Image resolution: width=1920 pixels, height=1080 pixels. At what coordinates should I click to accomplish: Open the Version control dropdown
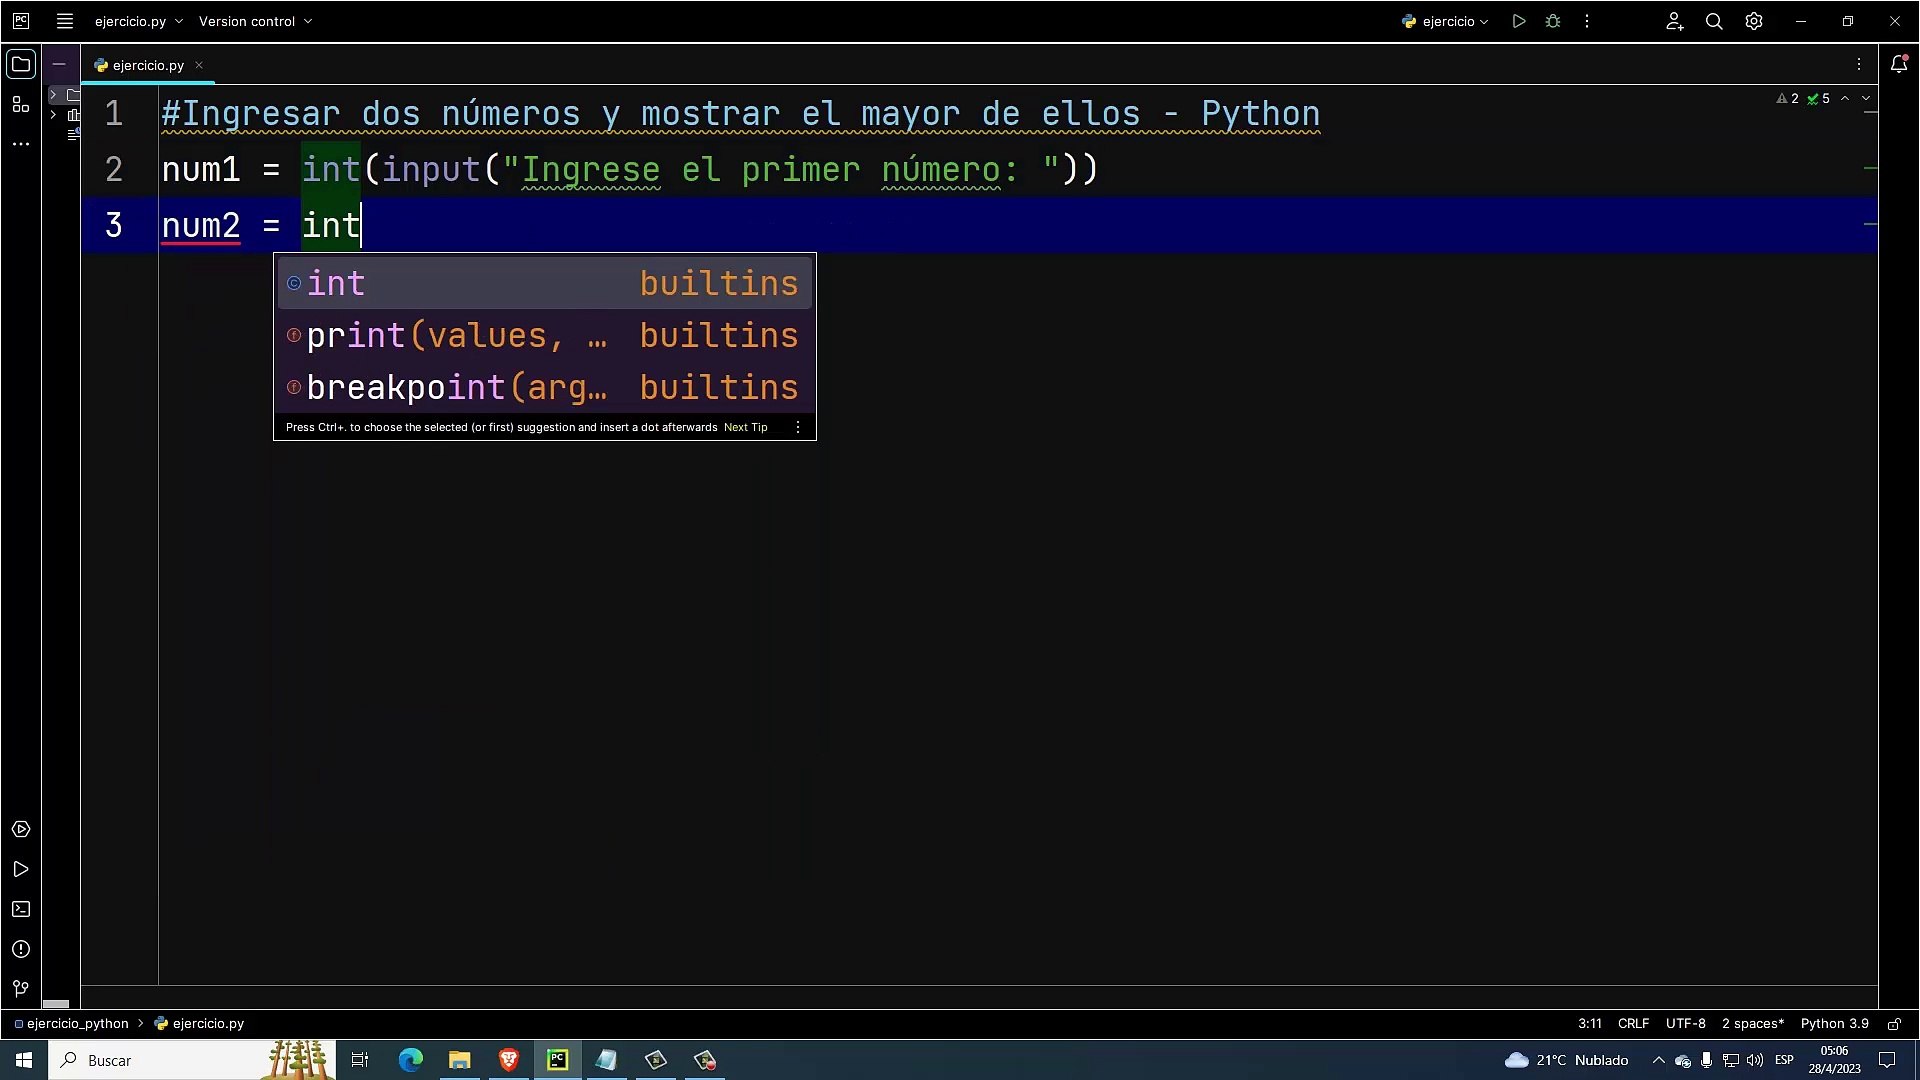coord(255,21)
